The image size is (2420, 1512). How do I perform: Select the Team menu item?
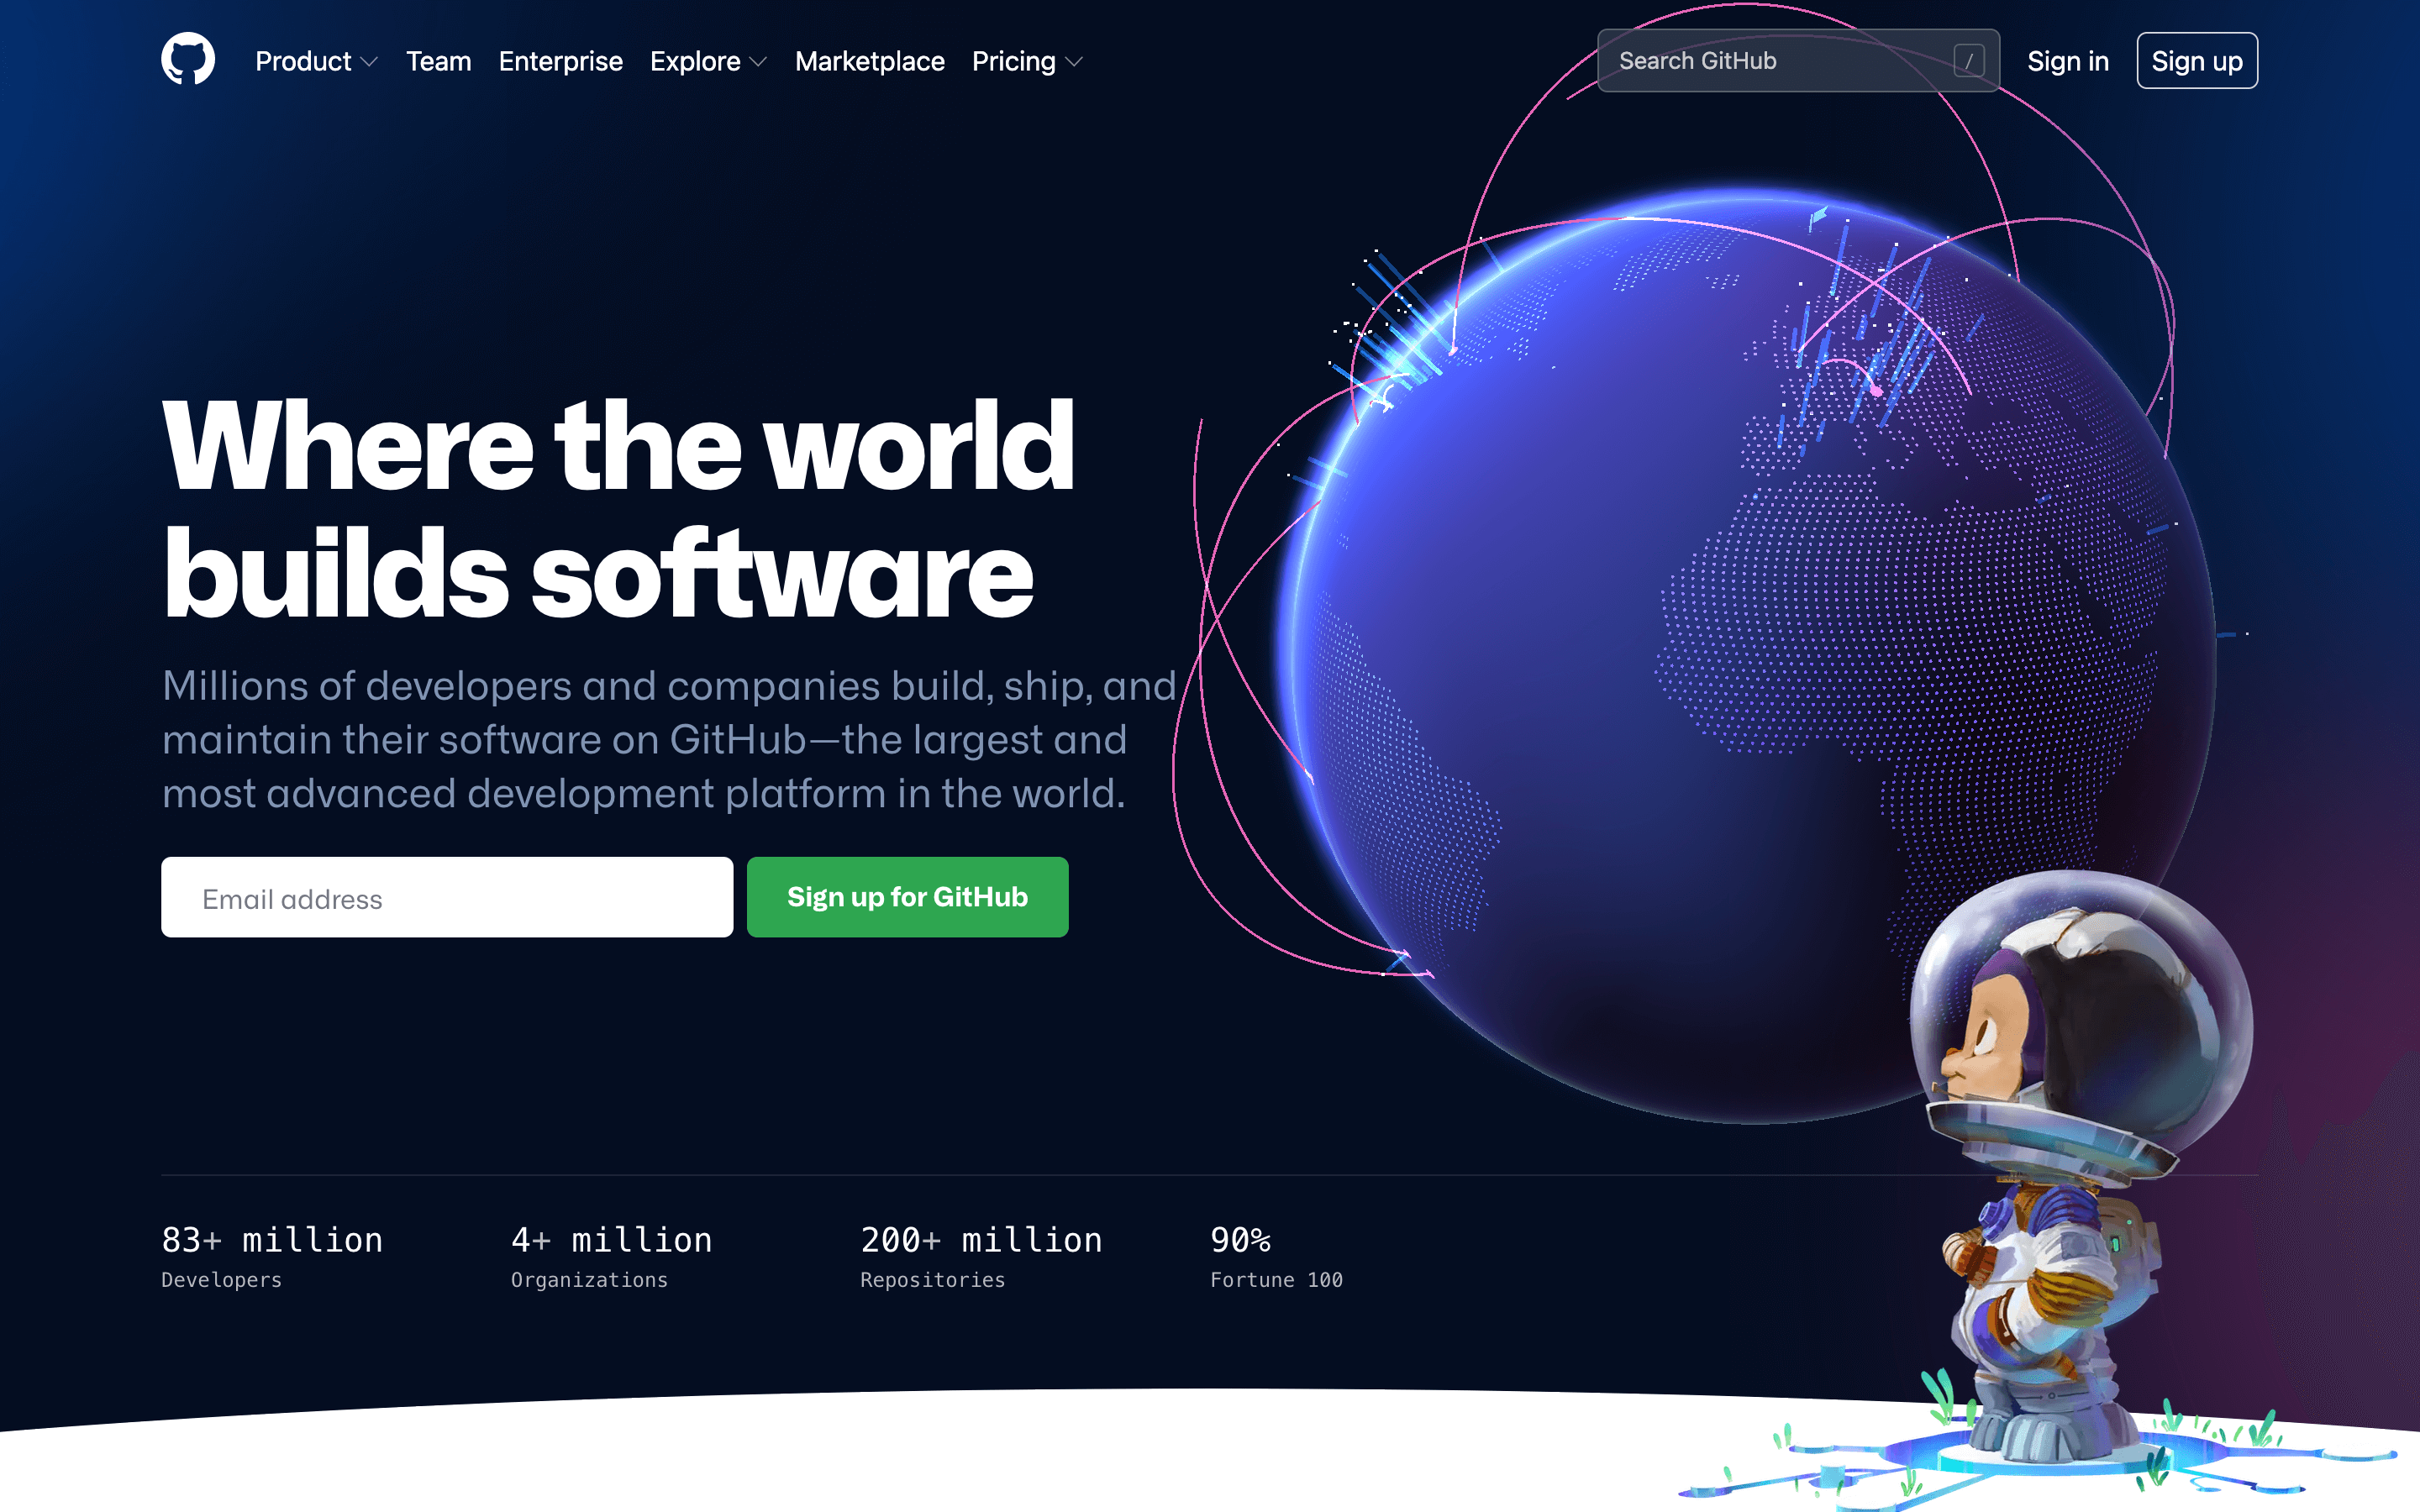click(437, 60)
